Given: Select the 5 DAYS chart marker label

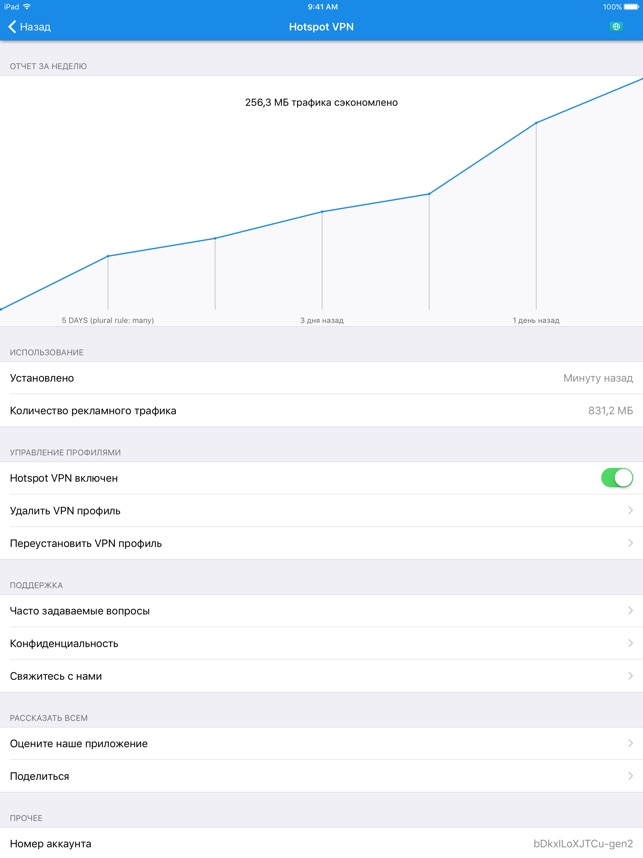Looking at the screenshot, I should (x=108, y=321).
